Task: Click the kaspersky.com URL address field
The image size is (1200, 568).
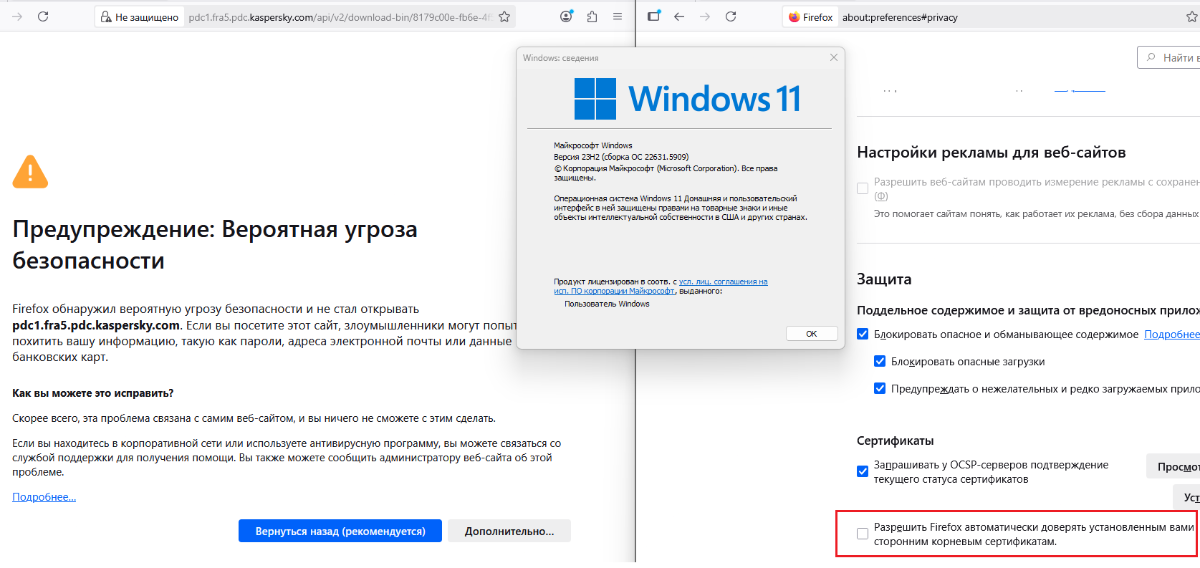Action: click(x=340, y=17)
